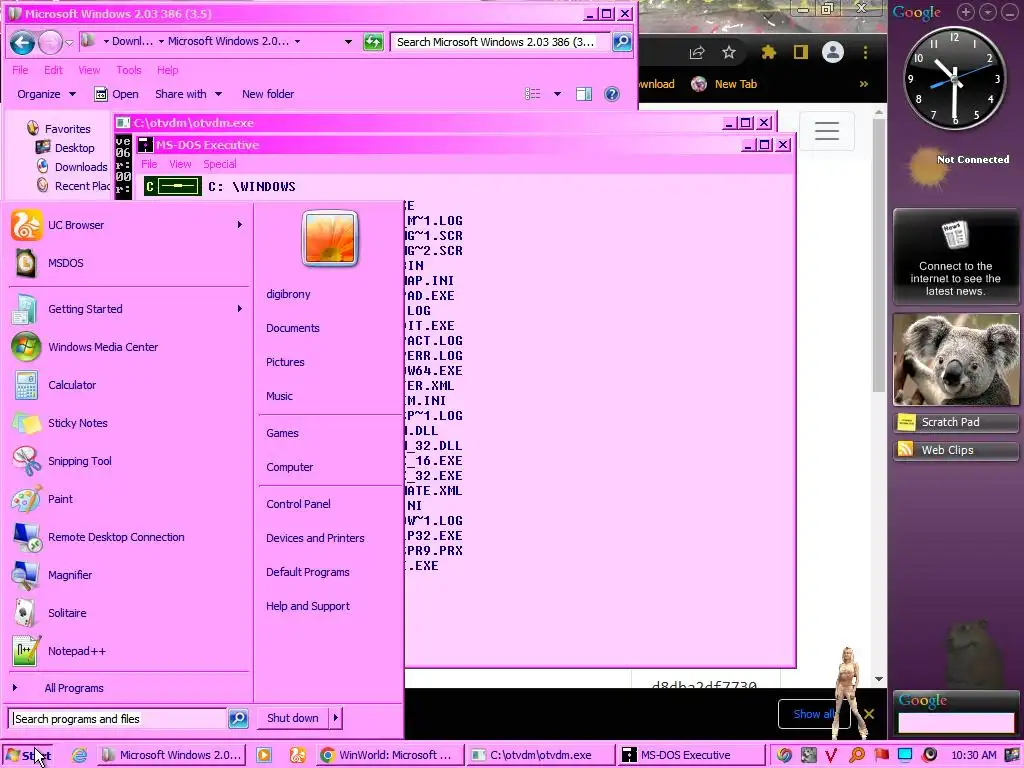This screenshot has height=768, width=1024.
Task: Open the Shut down options arrow
Action: pos(336,718)
